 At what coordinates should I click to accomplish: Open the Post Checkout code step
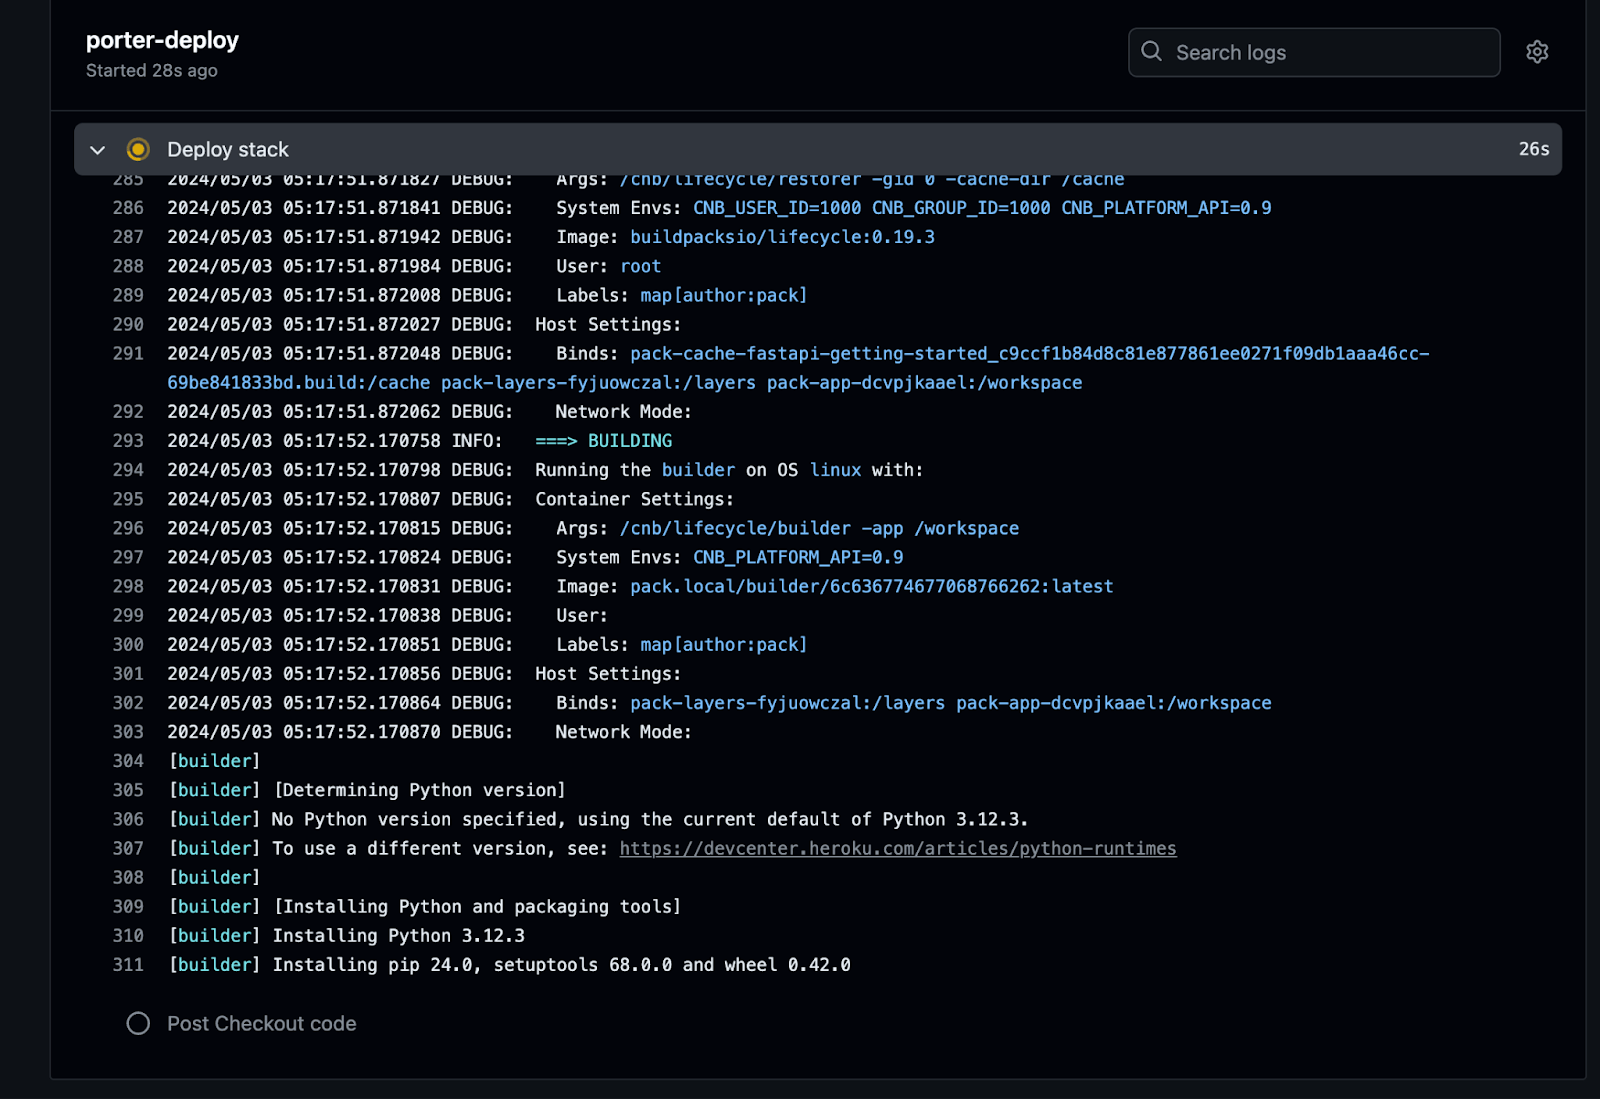coord(261,1023)
